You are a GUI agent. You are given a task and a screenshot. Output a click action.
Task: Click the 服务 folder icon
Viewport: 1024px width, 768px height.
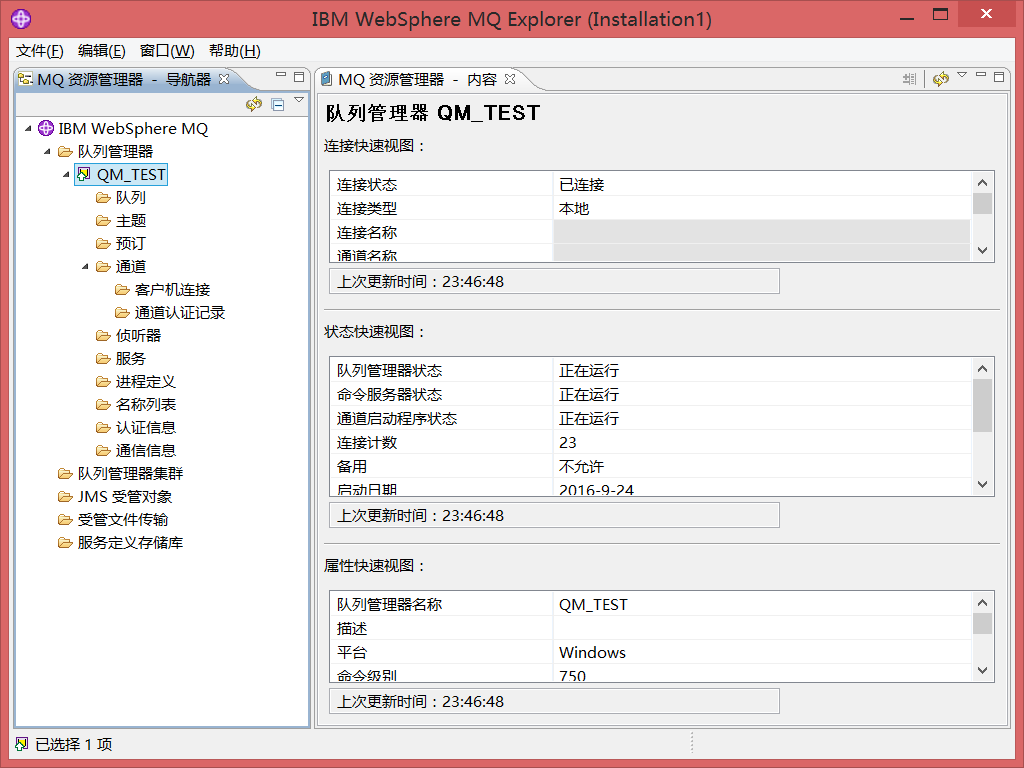103,359
